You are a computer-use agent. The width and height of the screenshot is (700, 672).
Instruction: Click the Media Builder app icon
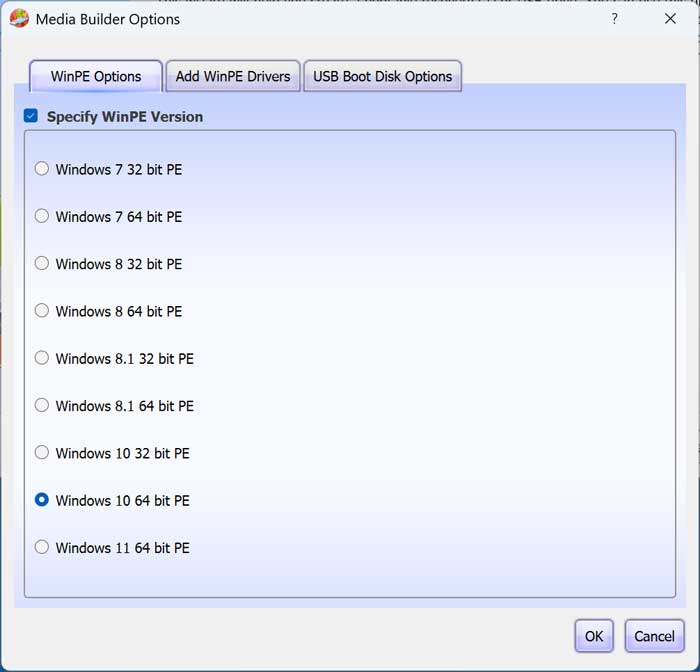click(x=19, y=19)
